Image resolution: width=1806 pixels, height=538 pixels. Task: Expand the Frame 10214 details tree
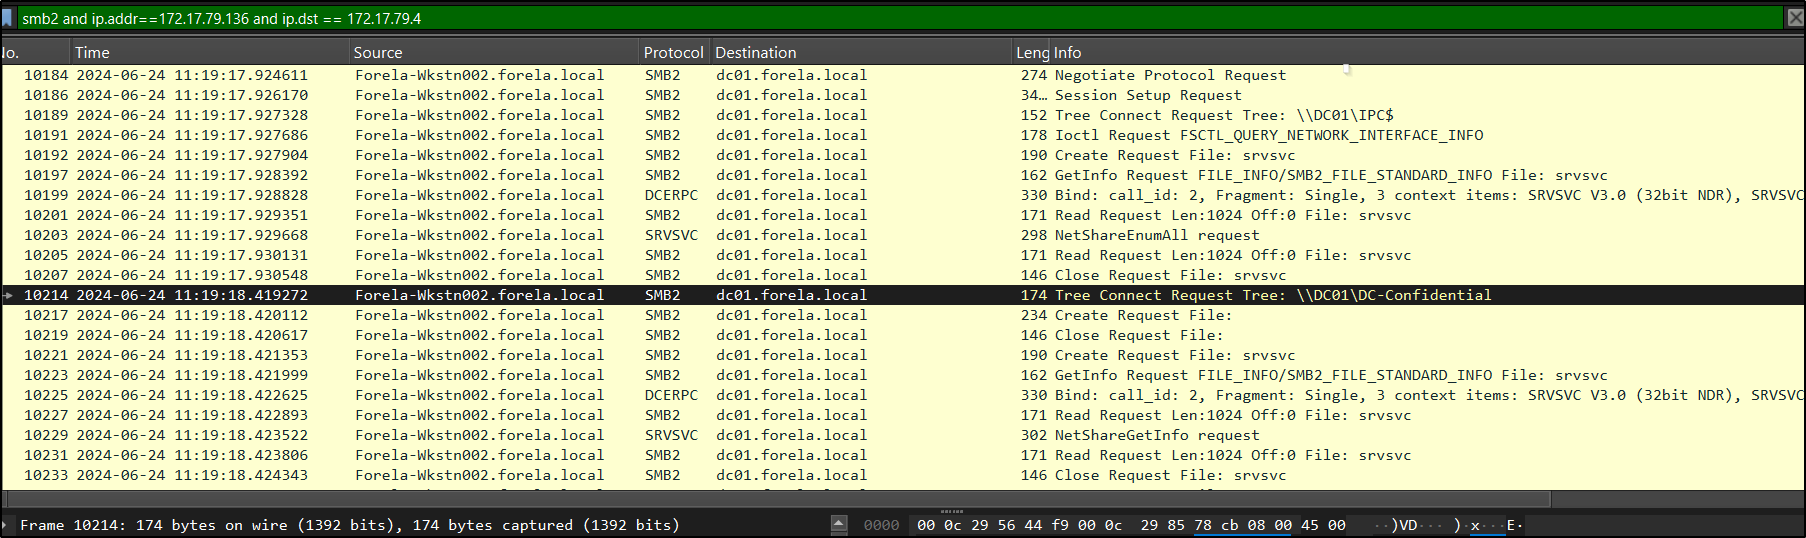coord(5,525)
